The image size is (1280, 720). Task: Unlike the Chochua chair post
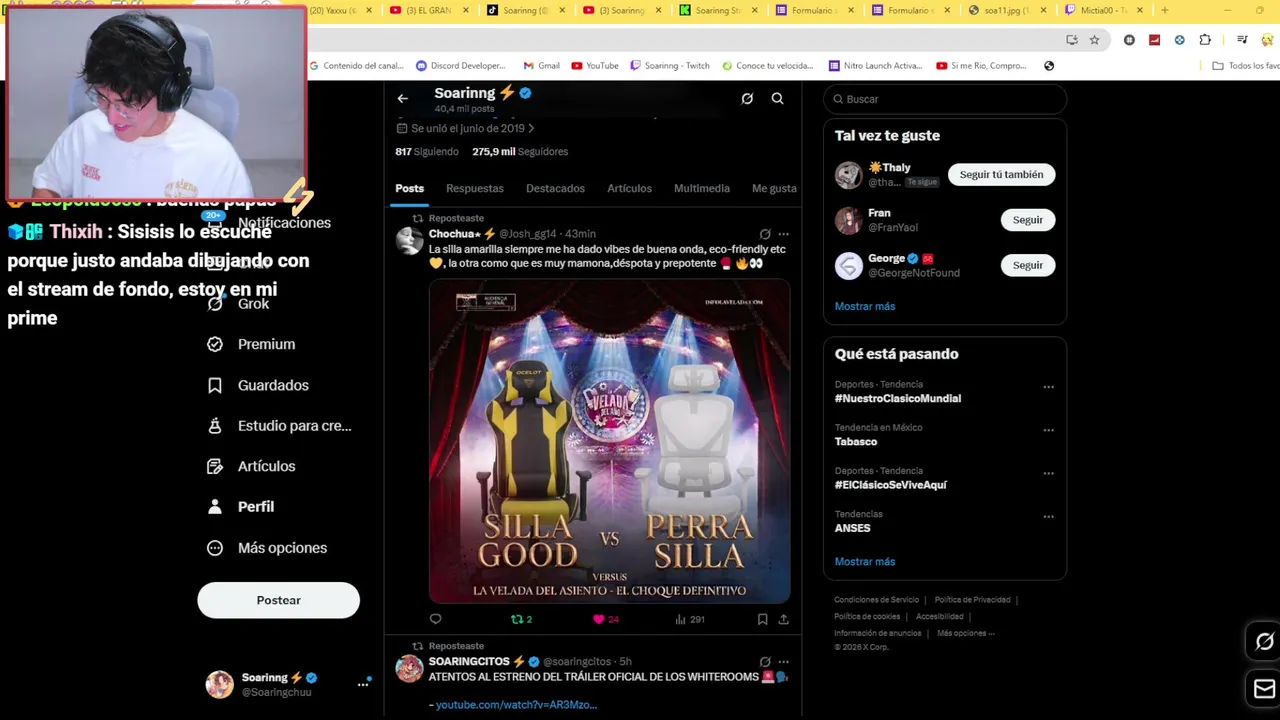click(x=606, y=619)
